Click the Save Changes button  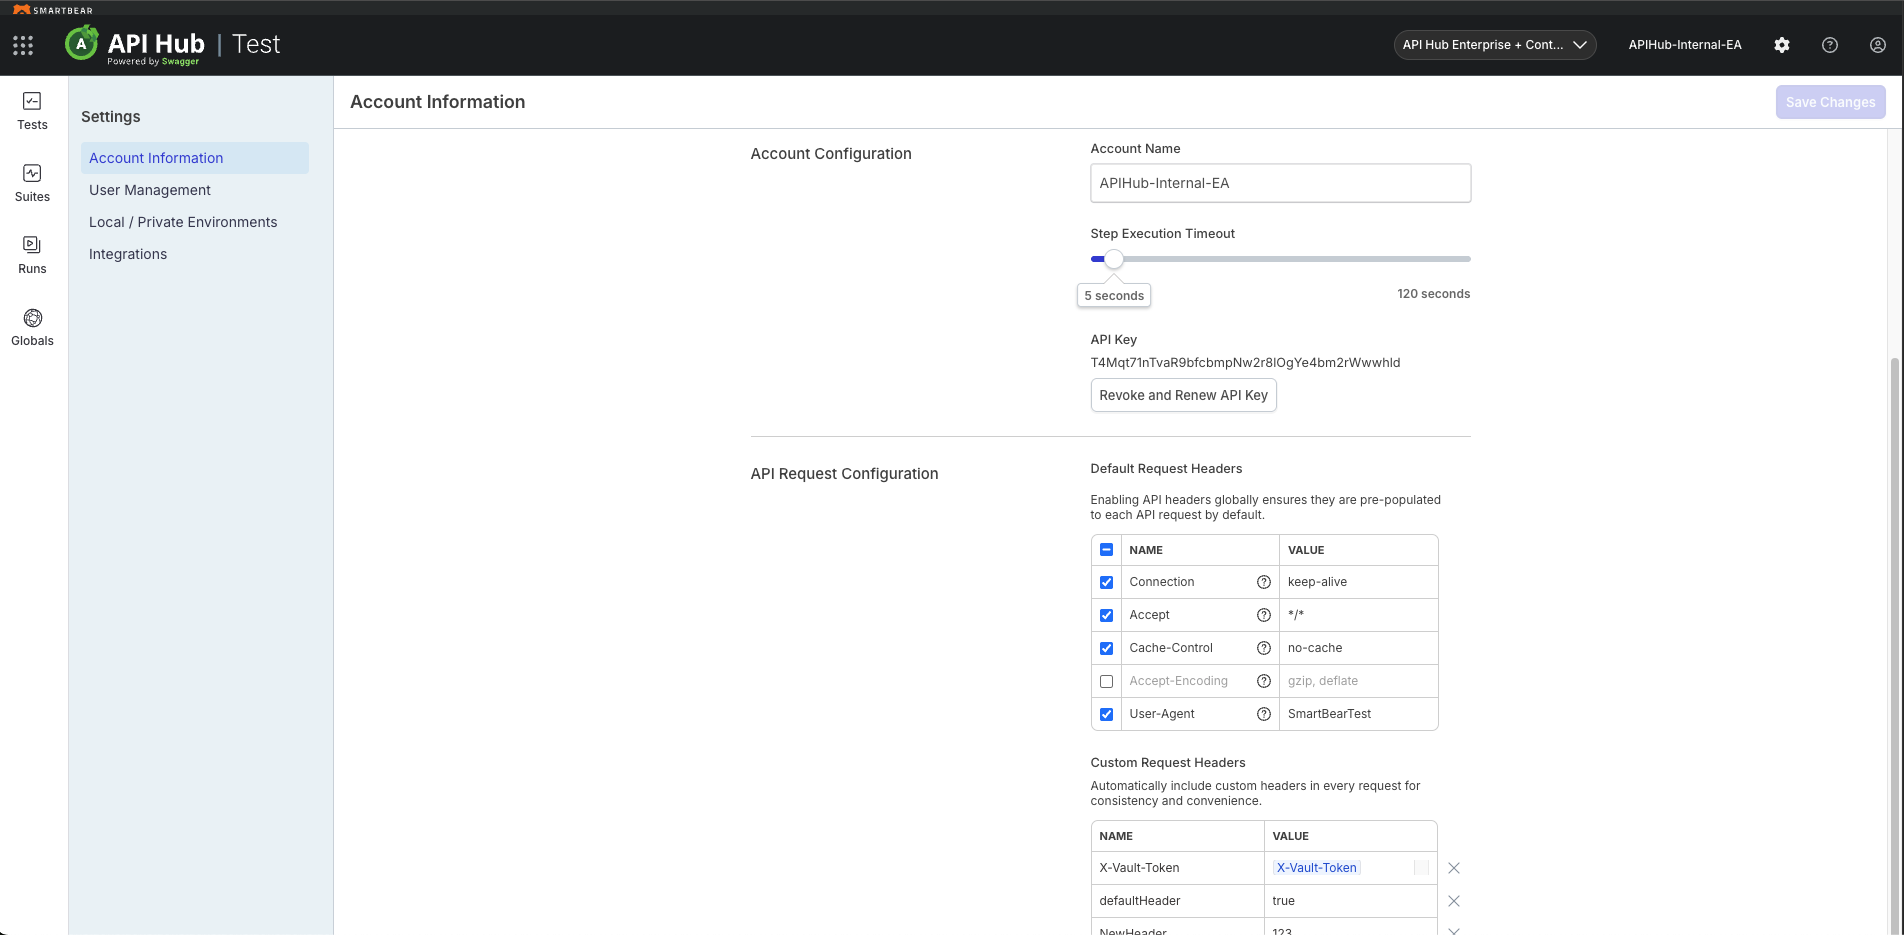point(1830,102)
